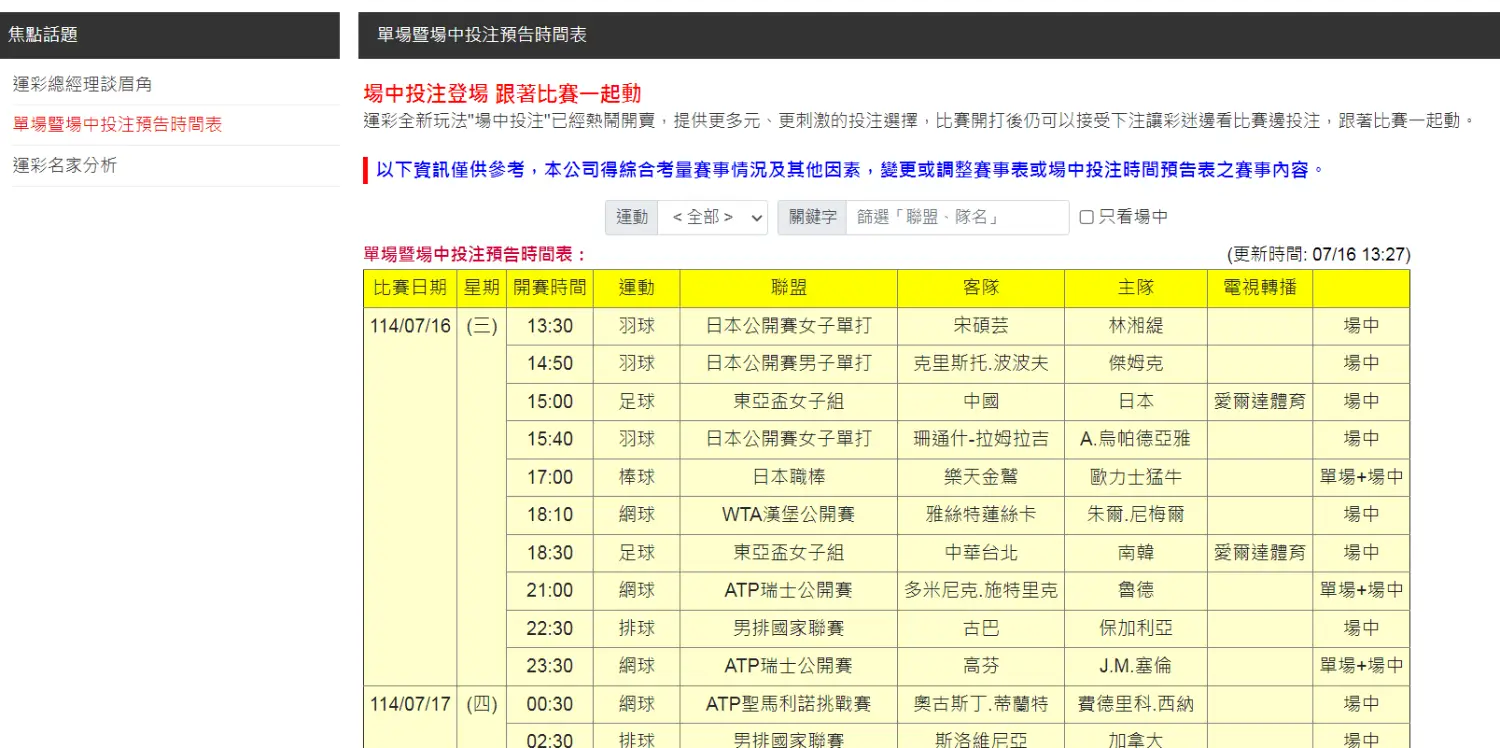1500x748 pixels.
Task: Click the 18:30 start time cell
Action: (550, 553)
